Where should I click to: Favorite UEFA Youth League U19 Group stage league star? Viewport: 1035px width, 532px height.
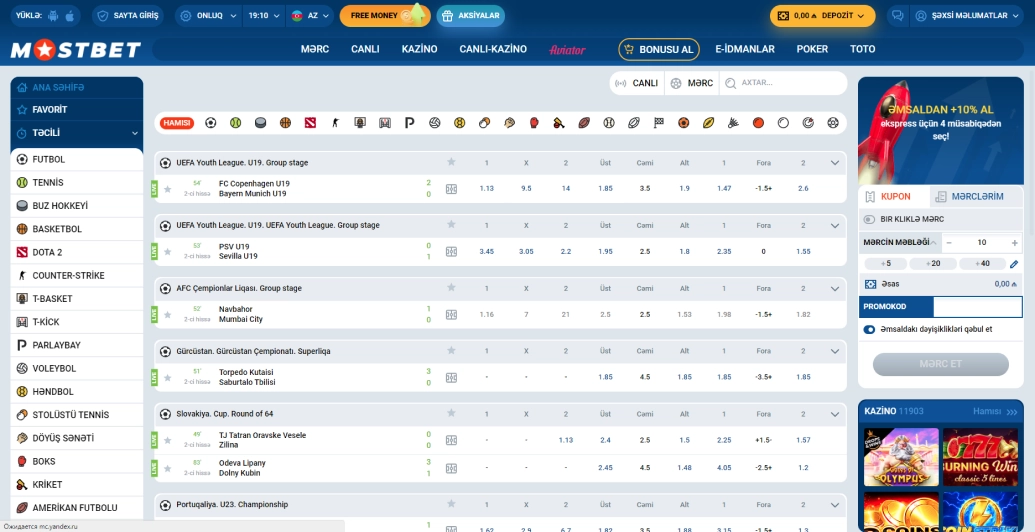click(451, 162)
